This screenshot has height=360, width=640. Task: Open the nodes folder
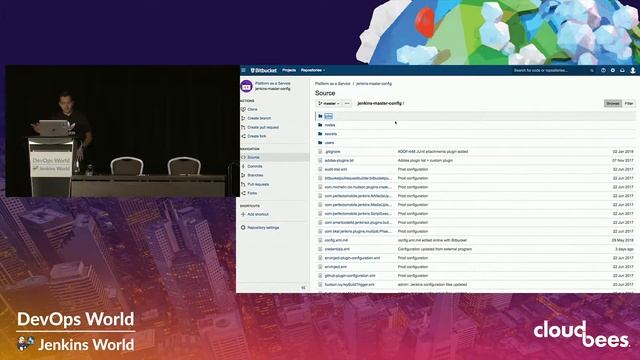(330, 125)
